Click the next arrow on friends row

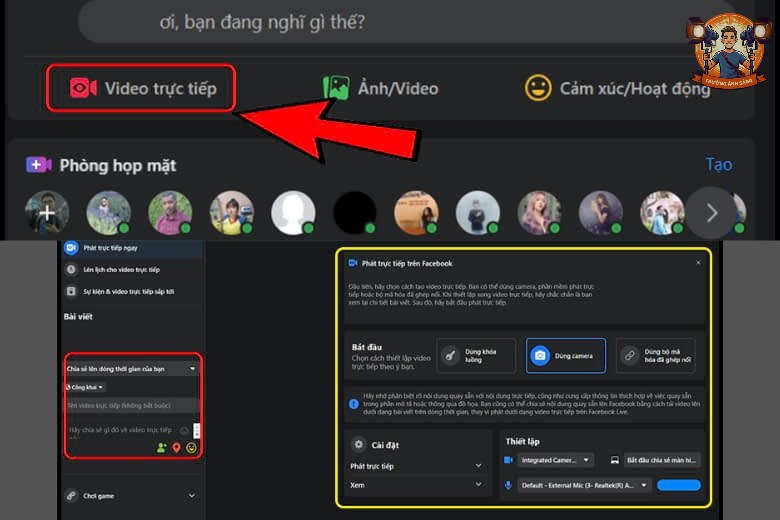pyautogui.click(x=711, y=213)
